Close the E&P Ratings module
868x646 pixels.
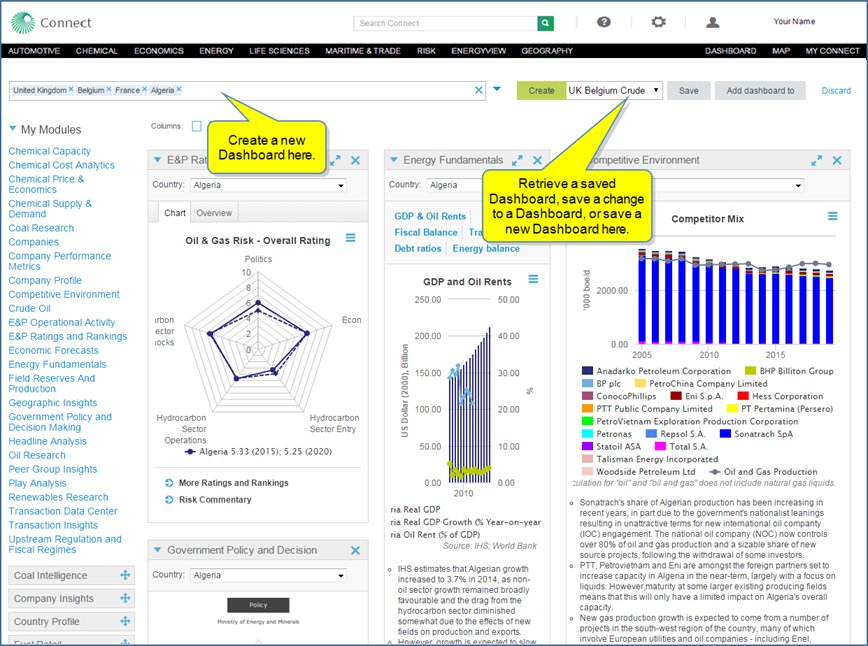coord(355,161)
